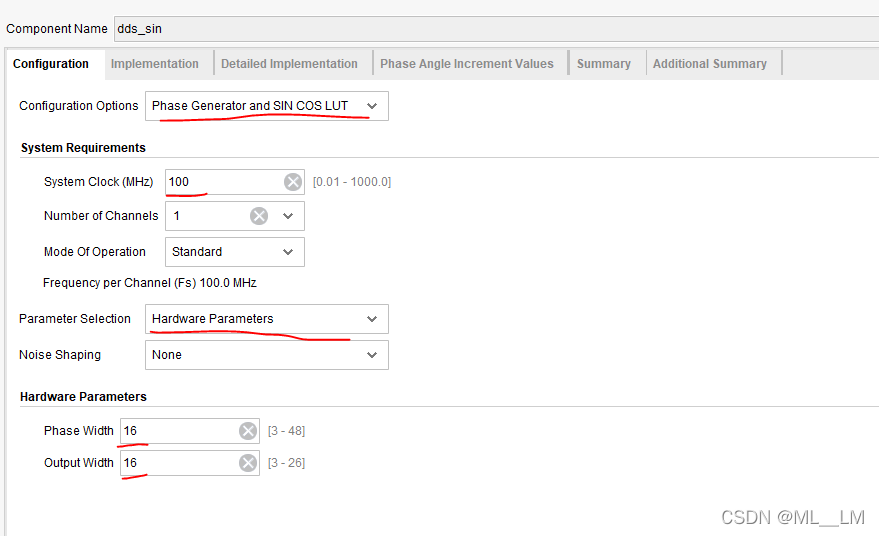Clear the Phase Width field with its X icon
The width and height of the screenshot is (879, 536).
pyautogui.click(x=248, y=431)
